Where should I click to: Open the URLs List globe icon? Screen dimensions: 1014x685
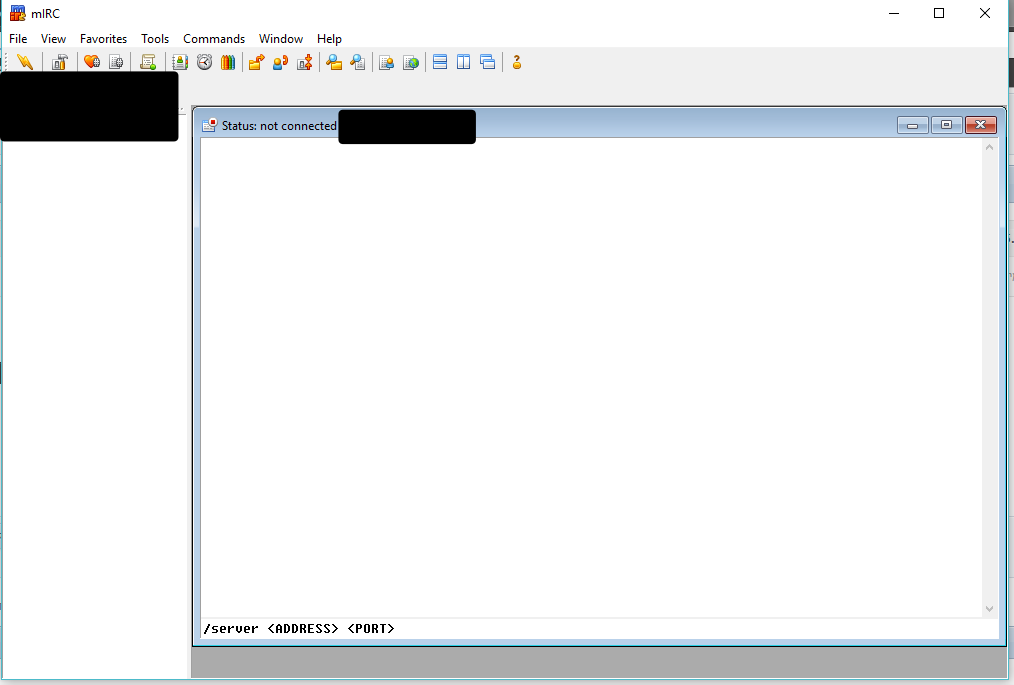pos(411,62)
